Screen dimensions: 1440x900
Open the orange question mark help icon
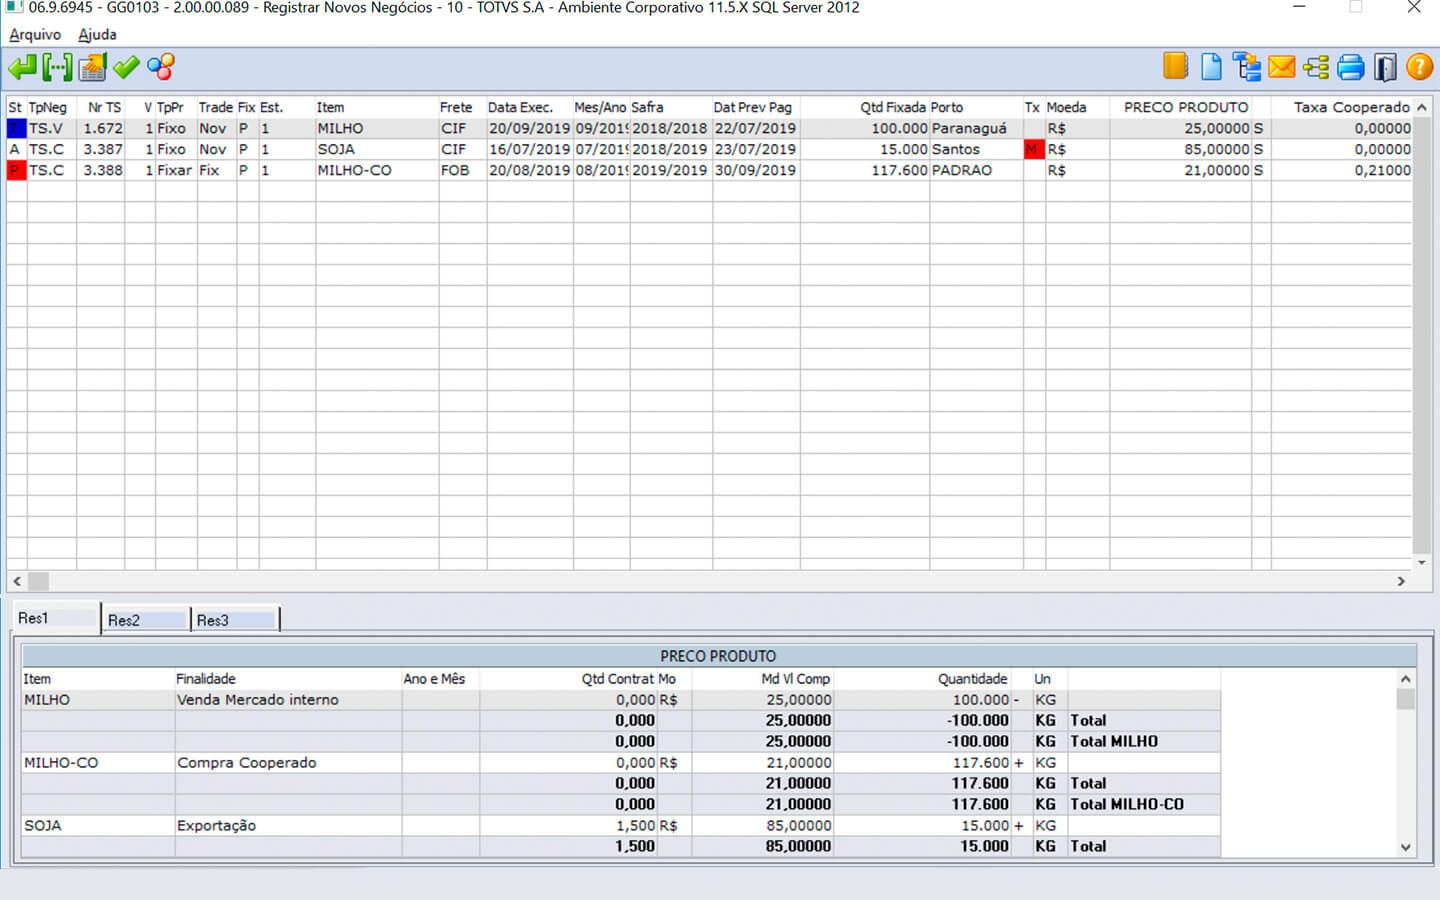click(1419, 67)
